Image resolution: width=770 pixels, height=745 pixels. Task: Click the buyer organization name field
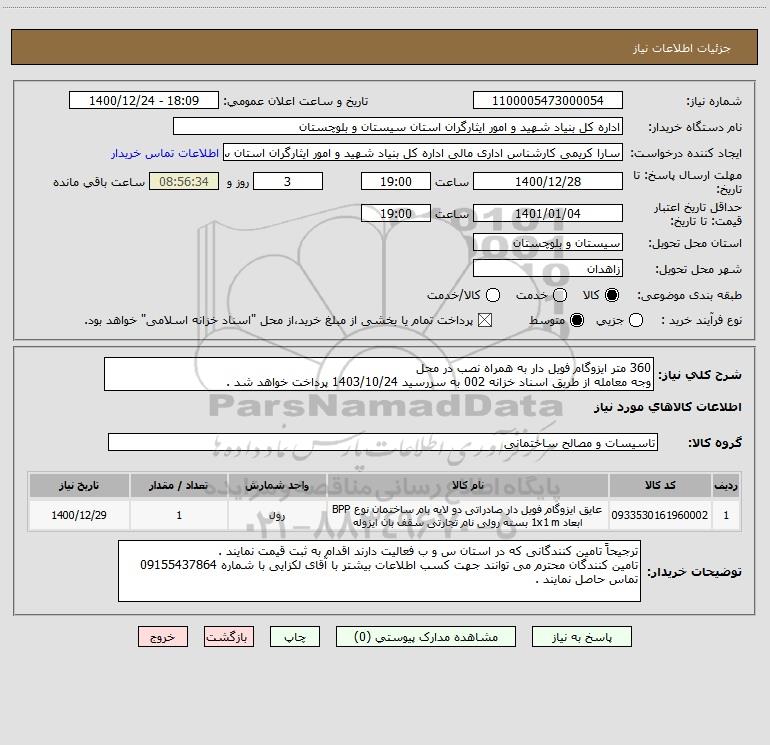coord(398,127)
